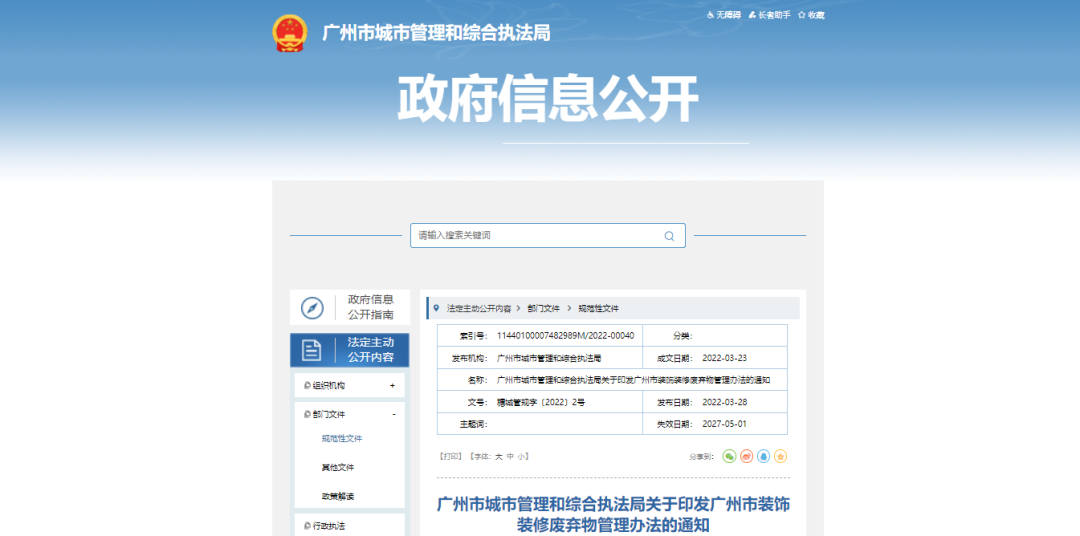This screenshot has height=536, width=1080.
Task: Select 规范性文件 in the sidebar
Action: tap(341, 438)
